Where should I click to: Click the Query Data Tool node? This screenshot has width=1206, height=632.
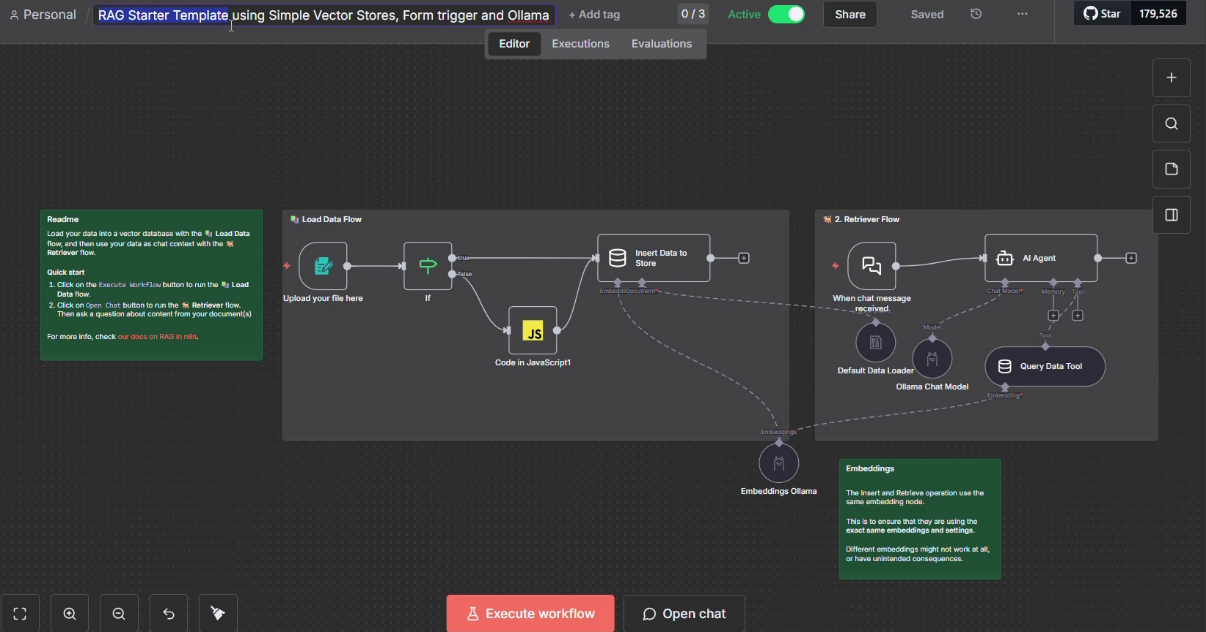point(1045,367)
